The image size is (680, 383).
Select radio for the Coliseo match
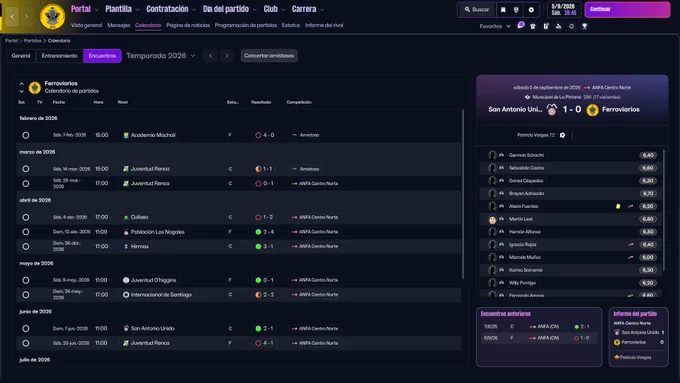click(x=26, y=217)
